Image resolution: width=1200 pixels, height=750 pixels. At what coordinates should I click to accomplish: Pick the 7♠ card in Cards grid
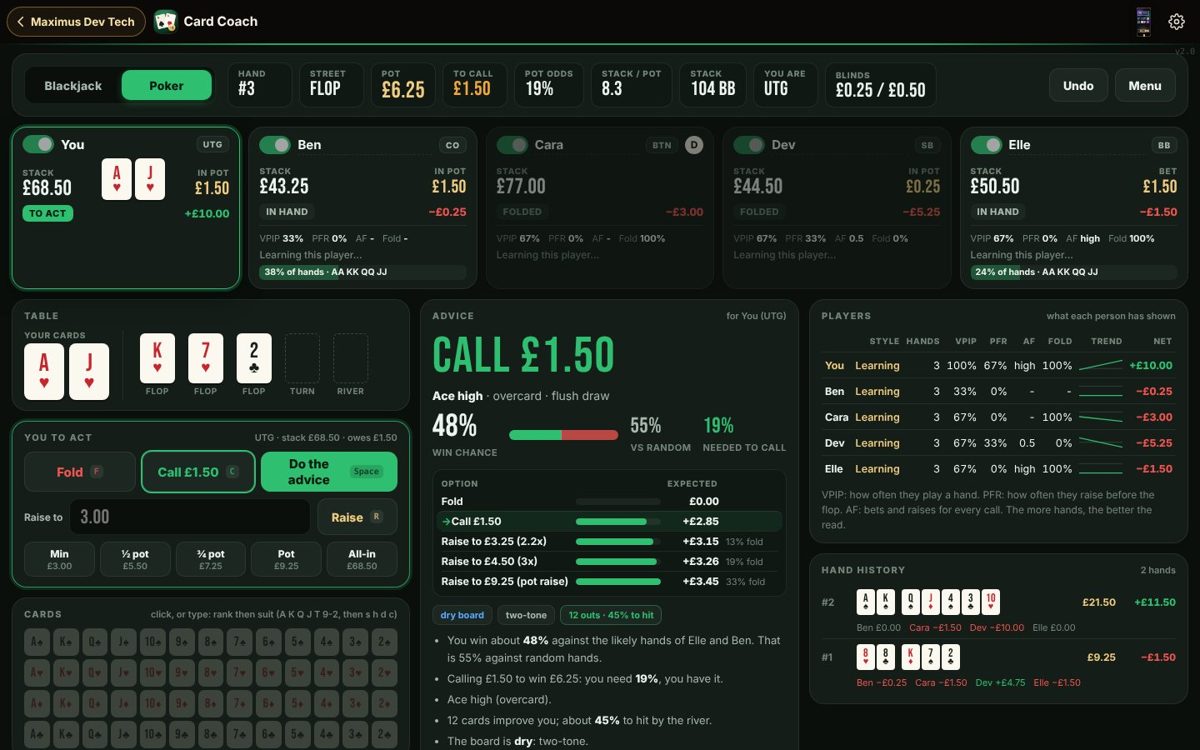[240, 642]
